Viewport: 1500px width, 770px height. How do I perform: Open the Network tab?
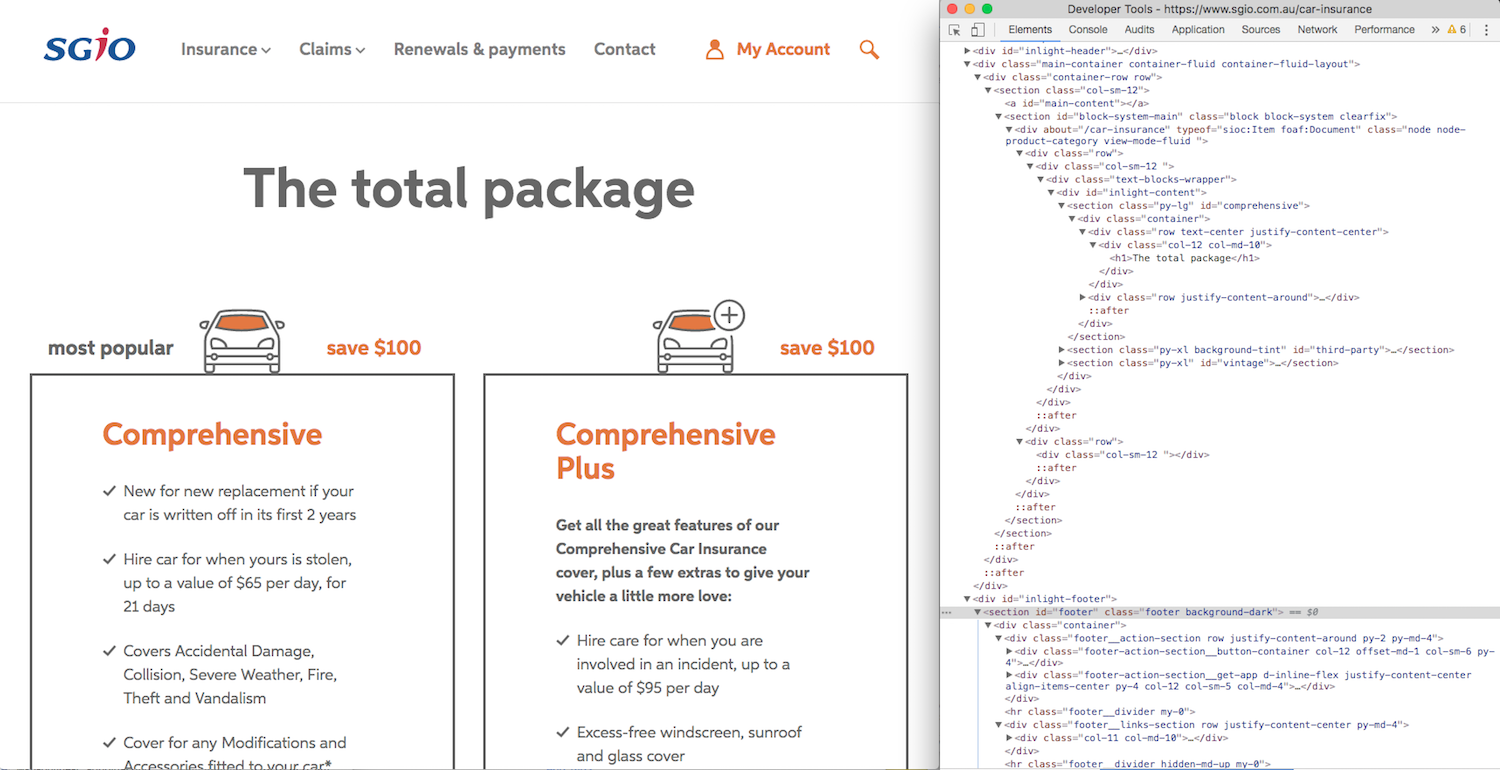(1317, 30)
